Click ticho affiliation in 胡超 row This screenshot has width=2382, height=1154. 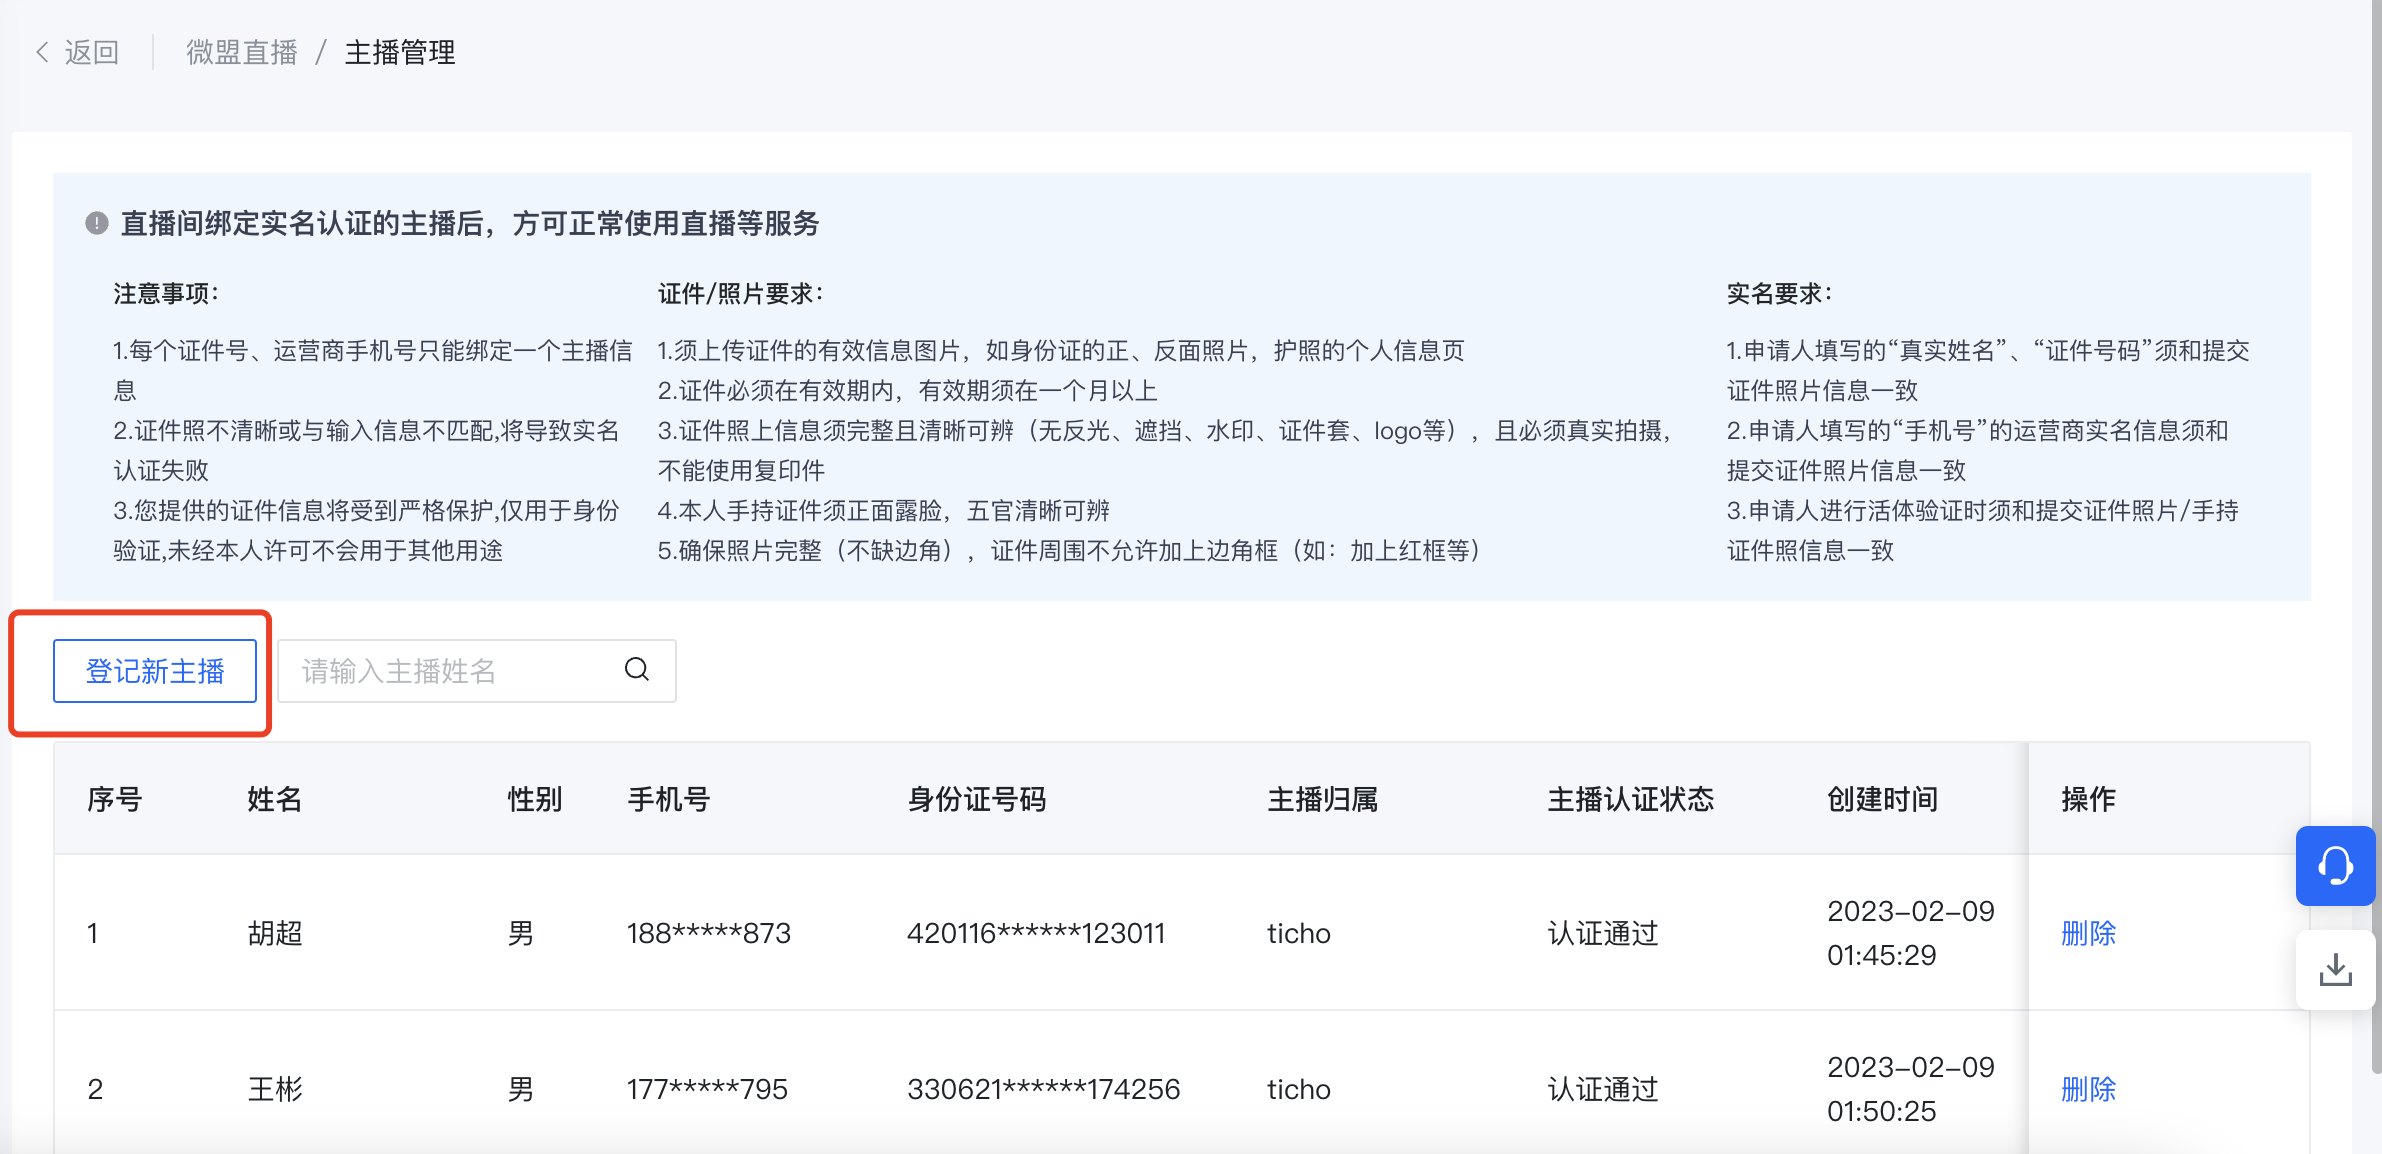(x=1299, y=933)
